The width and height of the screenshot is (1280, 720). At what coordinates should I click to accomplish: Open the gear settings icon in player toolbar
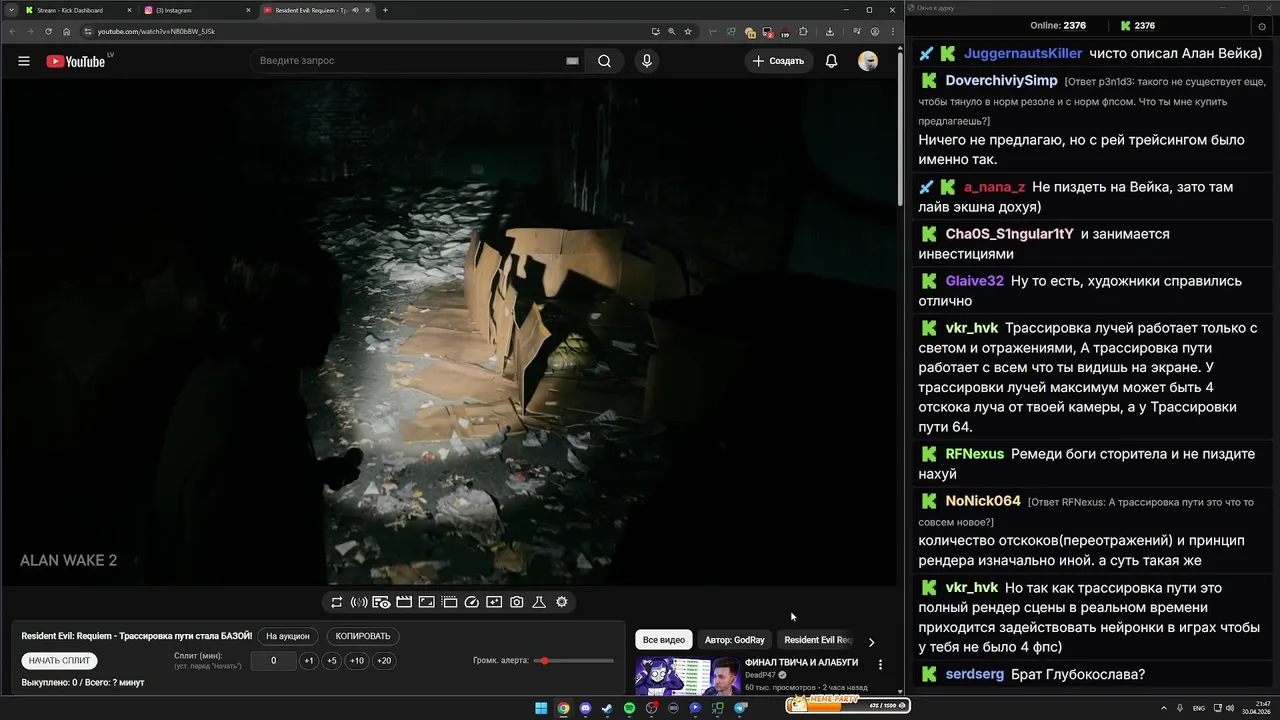pos(562,602)
